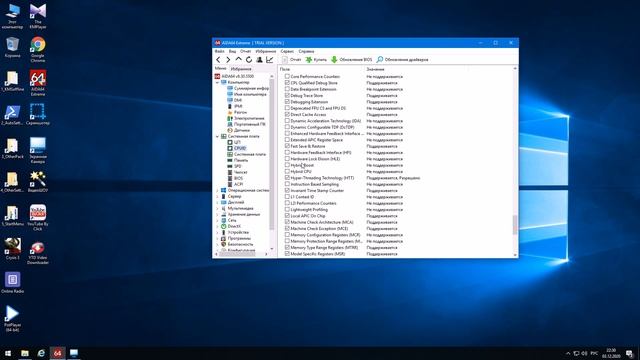Select the Датчики tree item
The height and width of the screenshot is (360, 640).
(x=238, y=130)
